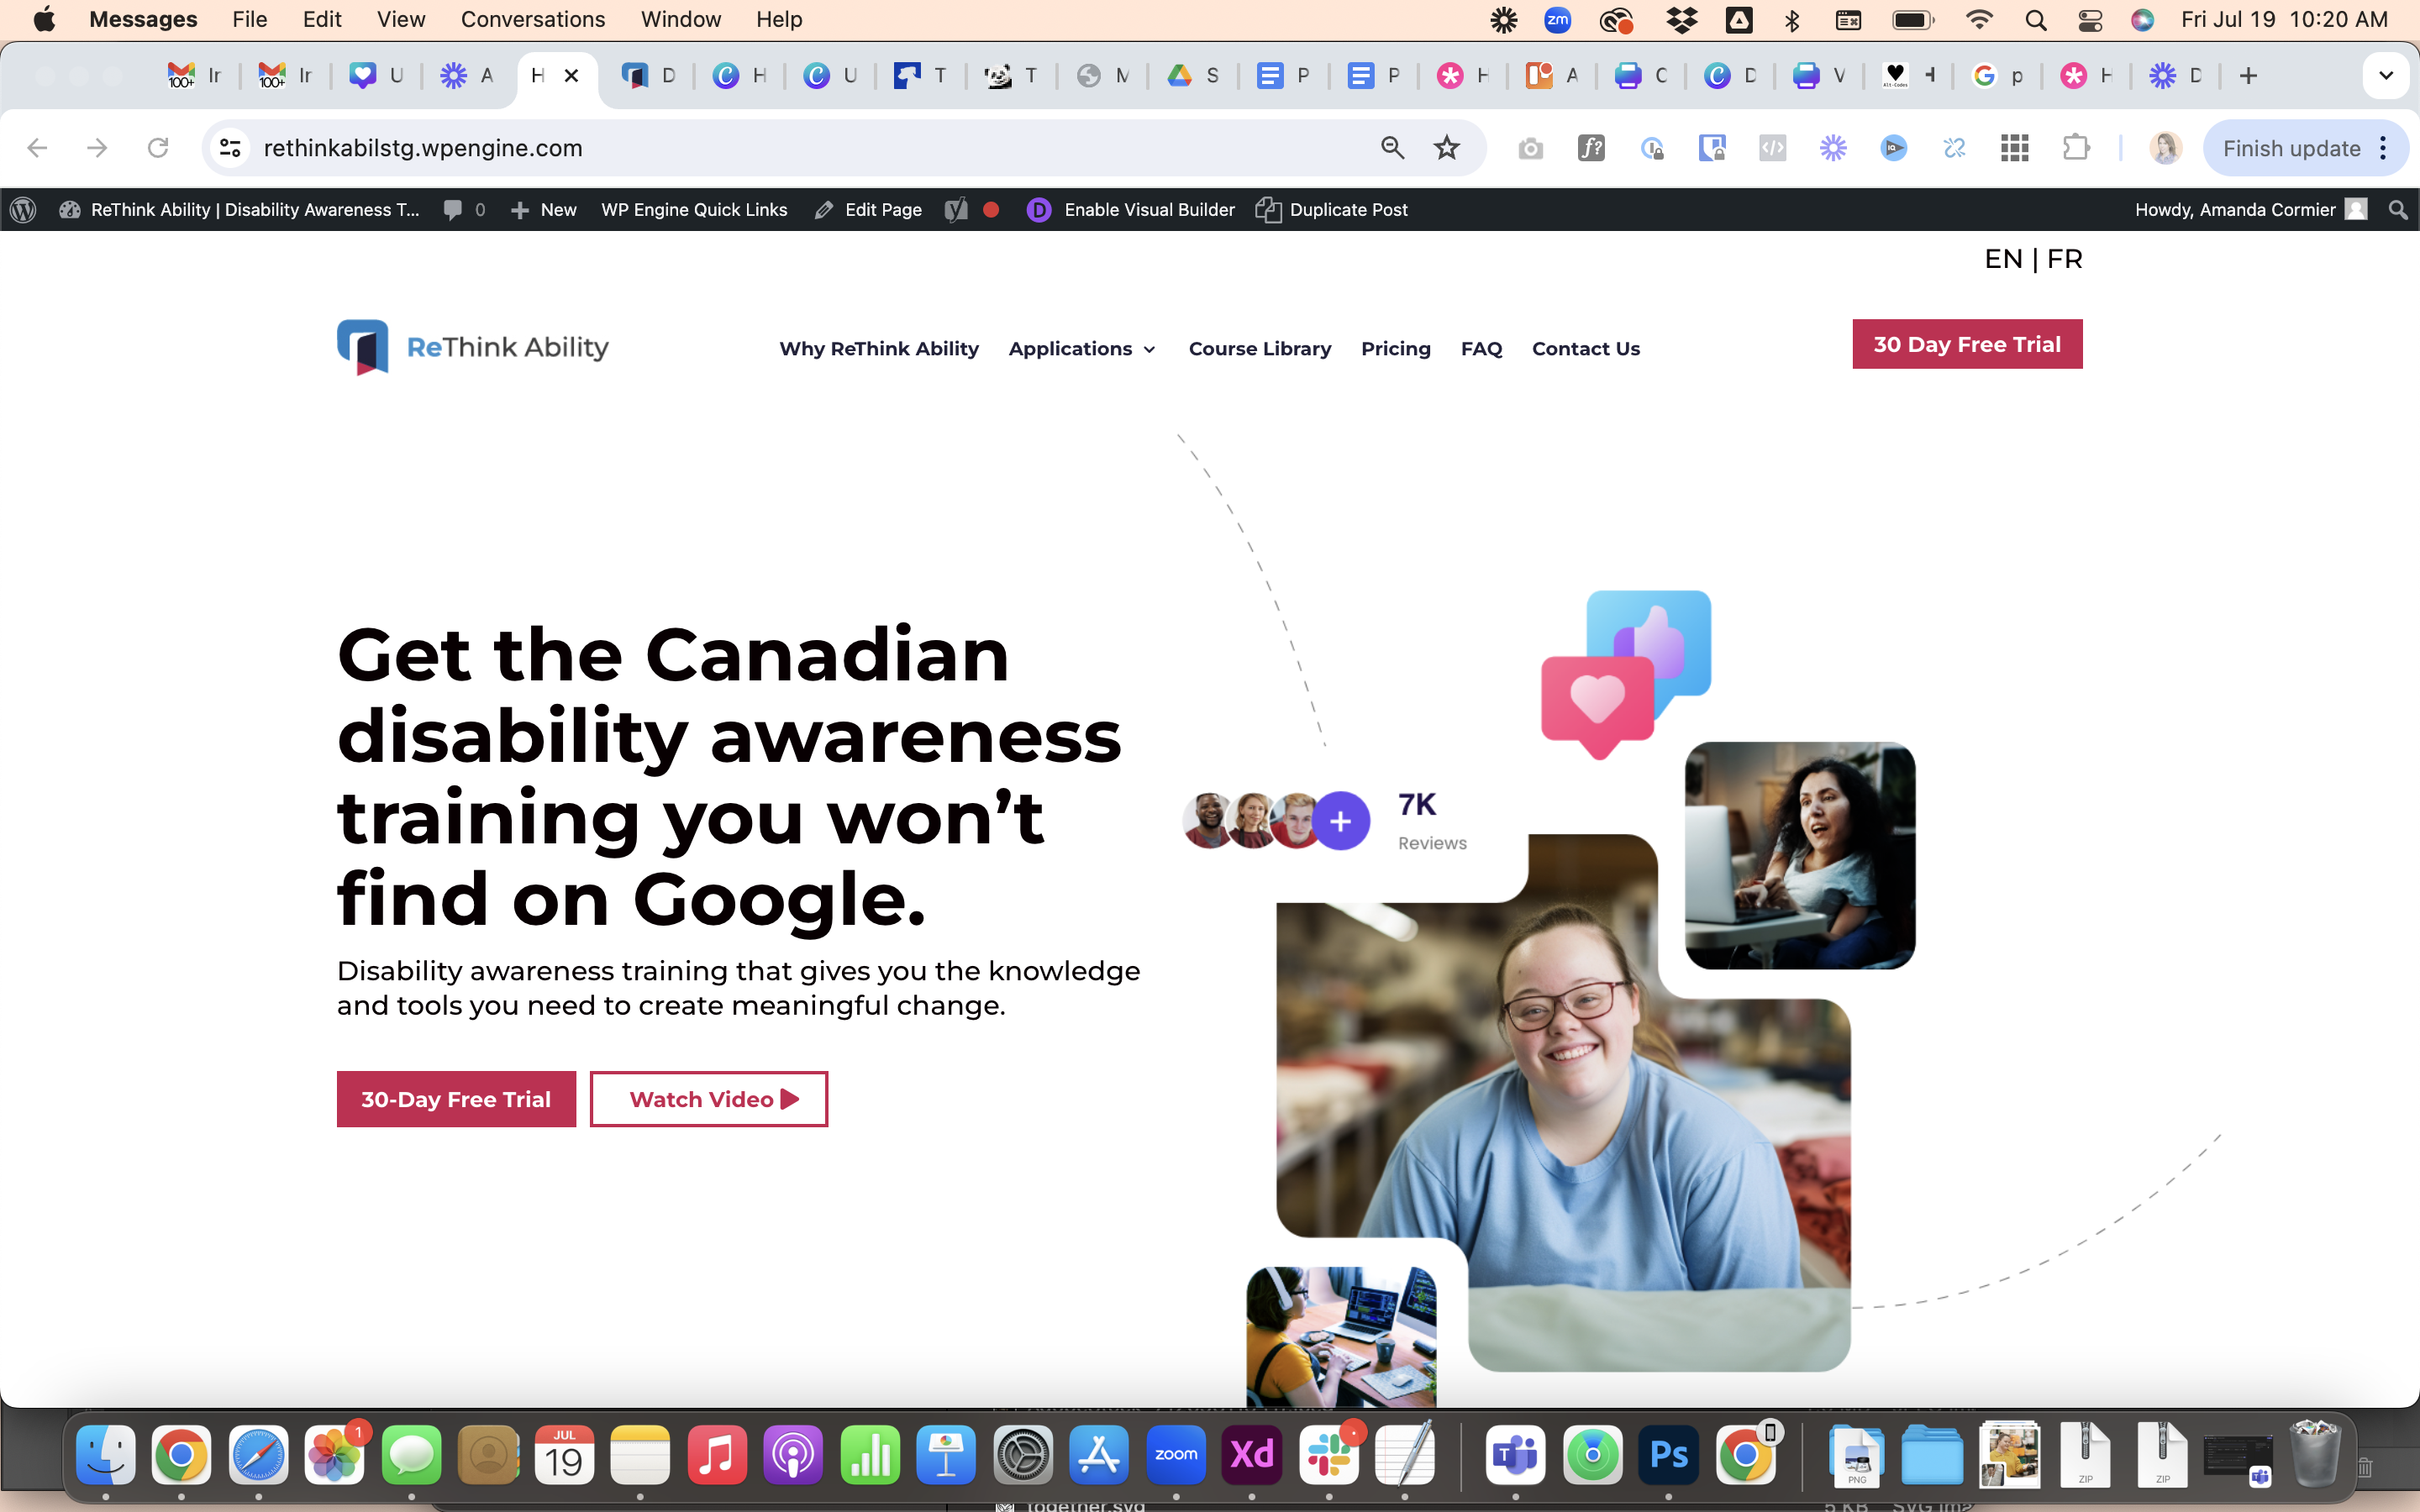2420x1512 pixels.
Task: Bookmark the page using the star icon
Action: click(1447, 147)
